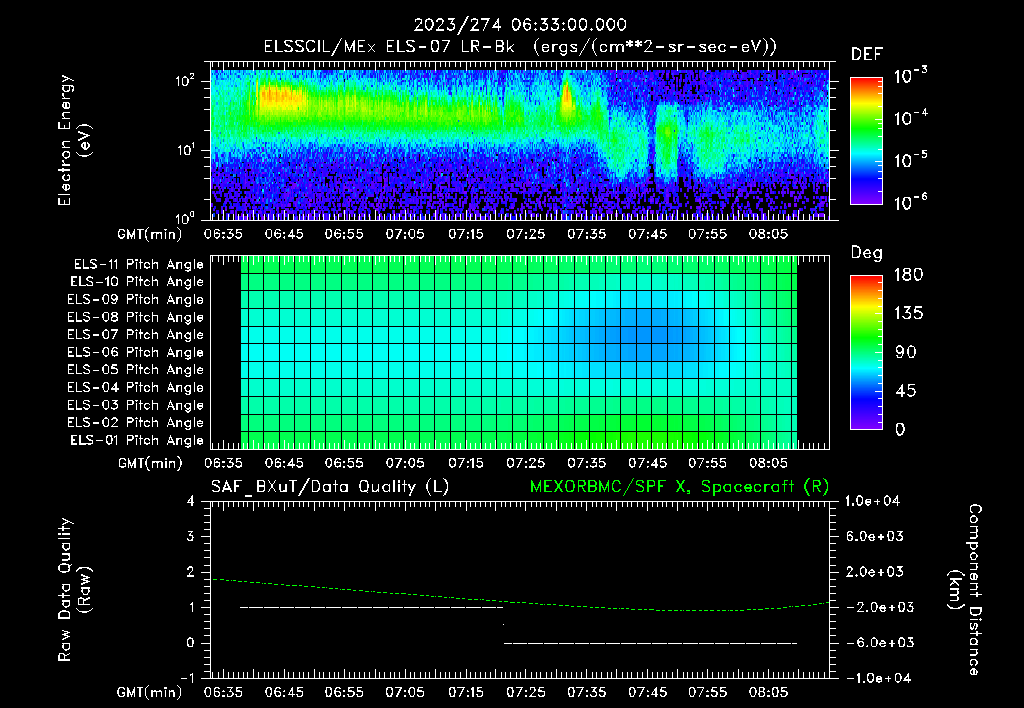Click the red high-flux spot near 06:45 in spectrogram
This screenshot has height=708, width=1024.
click(x=281, y=98)
